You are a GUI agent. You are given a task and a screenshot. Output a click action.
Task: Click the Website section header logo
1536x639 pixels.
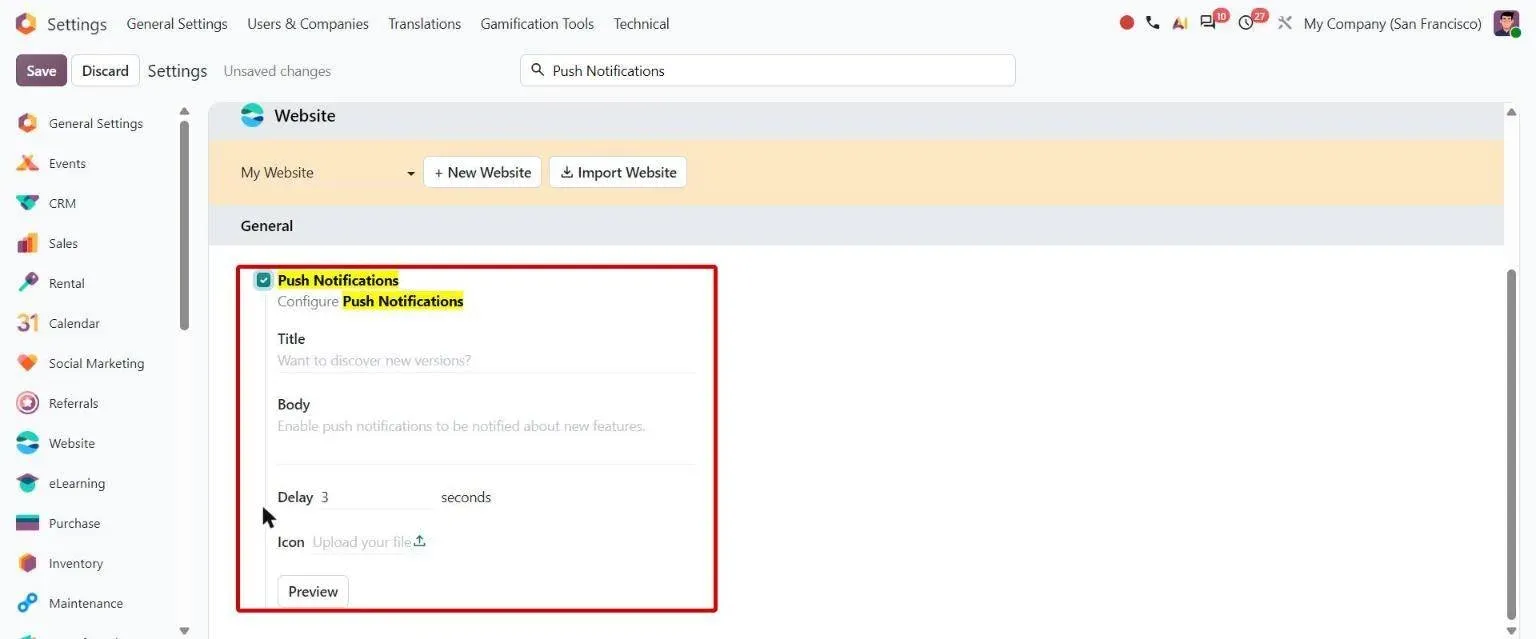point(252,115)
